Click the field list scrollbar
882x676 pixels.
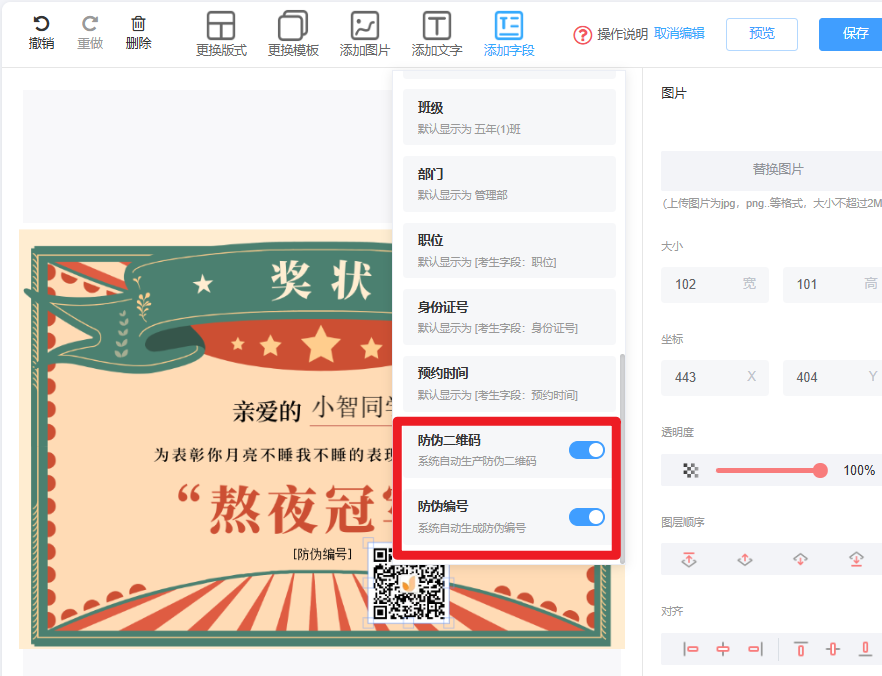622,458
